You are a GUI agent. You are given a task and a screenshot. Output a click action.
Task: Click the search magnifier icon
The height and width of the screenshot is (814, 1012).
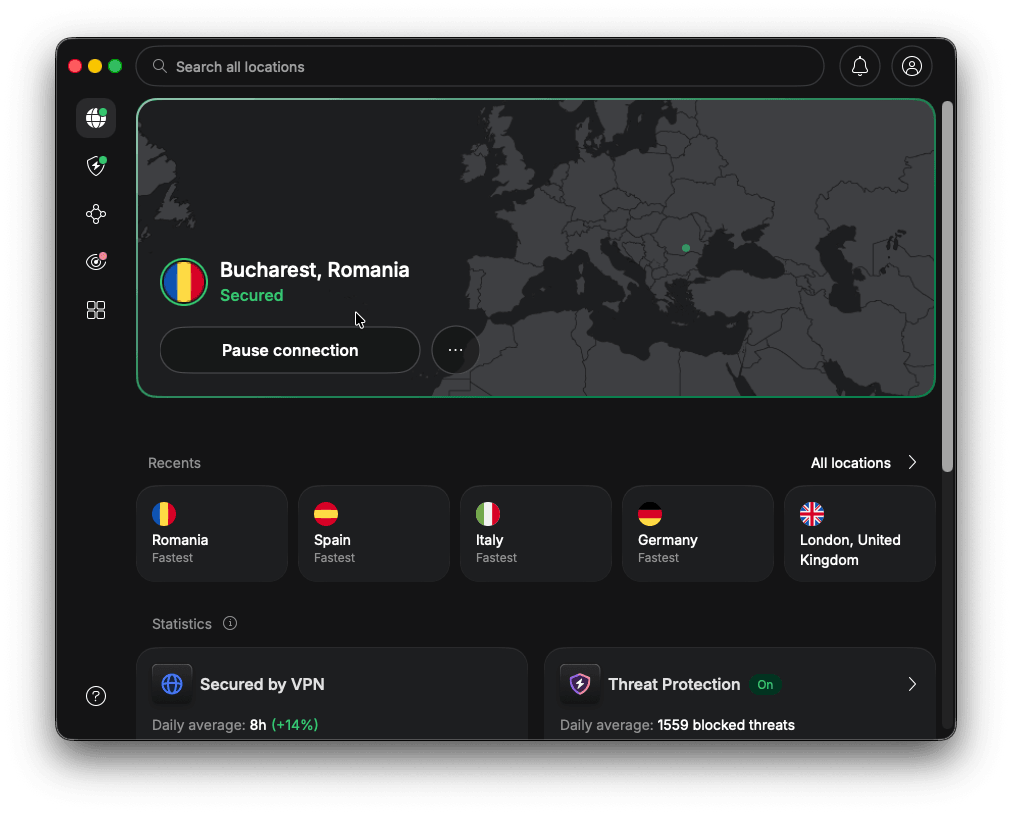pyautogui.click(x=159, y=66)
